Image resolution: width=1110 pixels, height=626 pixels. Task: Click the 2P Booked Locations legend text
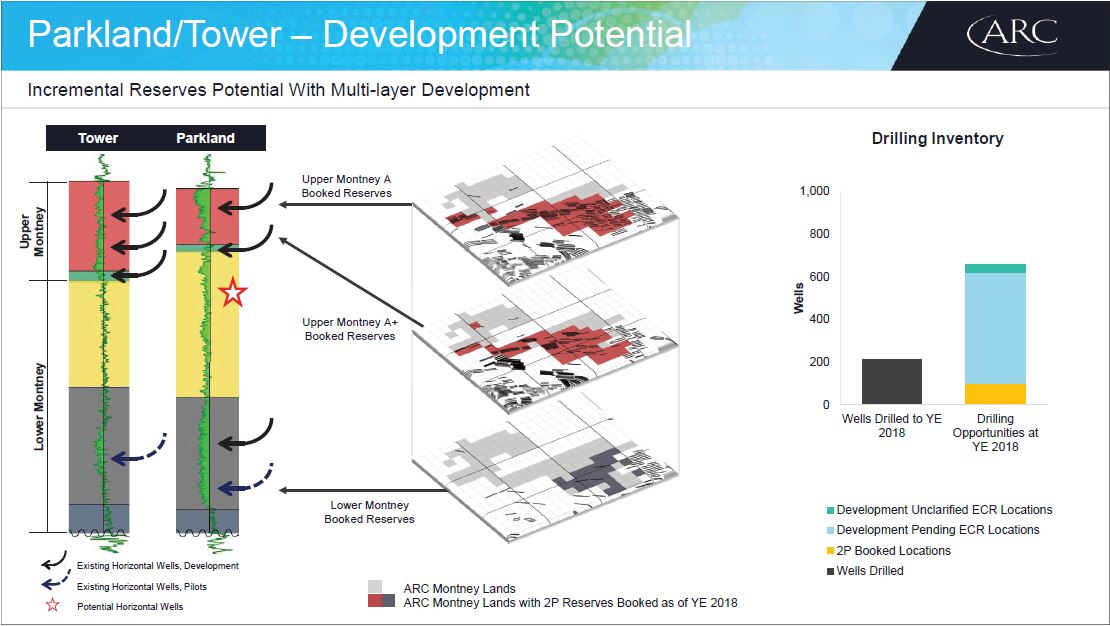pos(893,550)
